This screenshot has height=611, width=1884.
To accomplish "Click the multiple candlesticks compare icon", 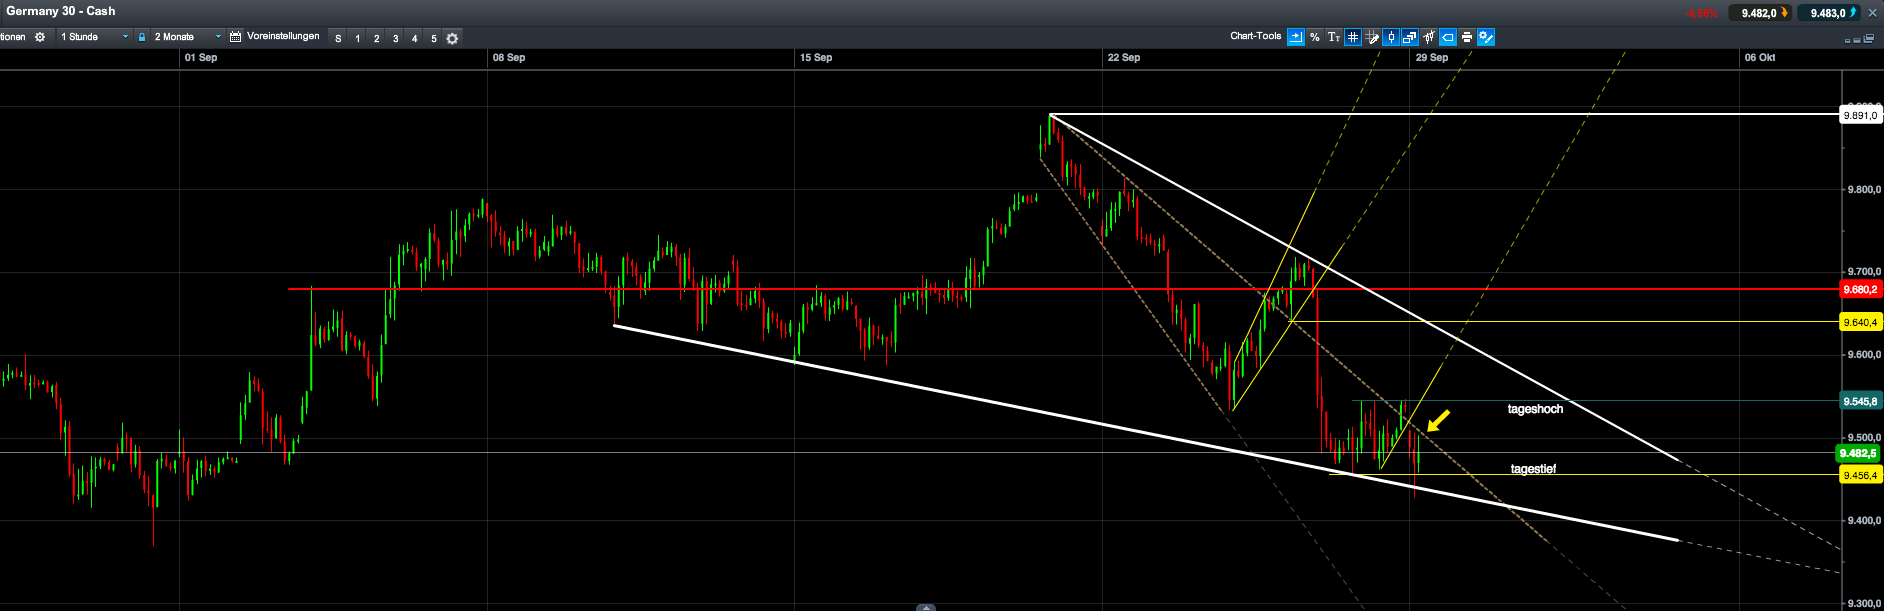I will (1429, 37).
